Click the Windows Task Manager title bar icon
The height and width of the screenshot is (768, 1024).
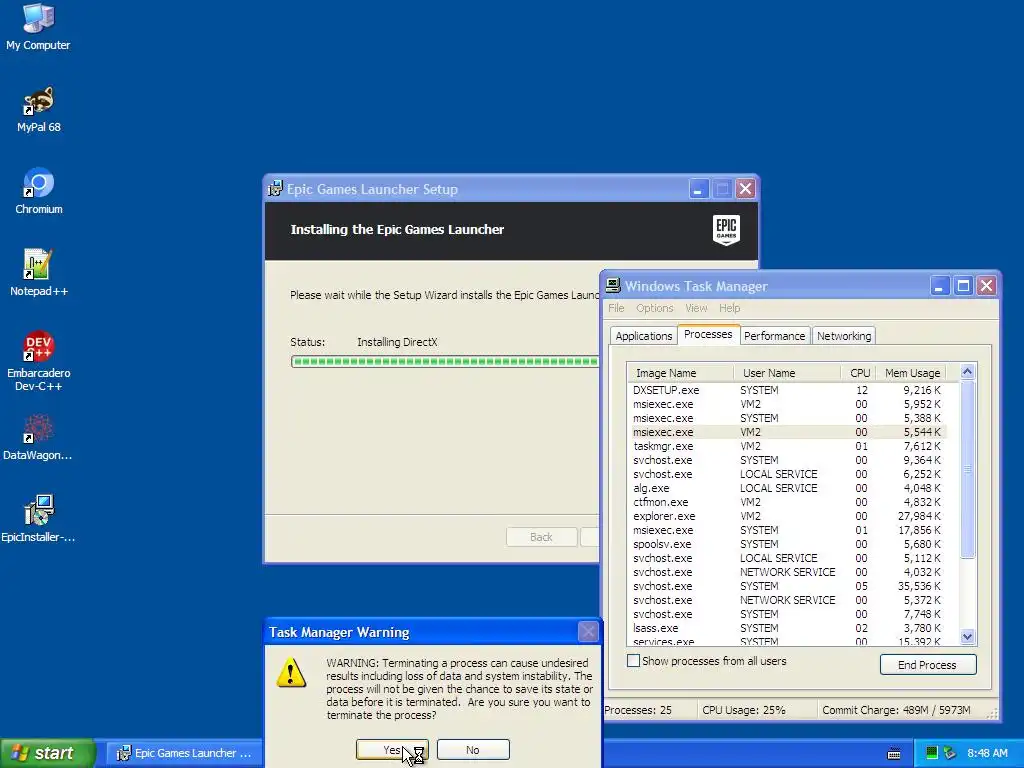613,285
